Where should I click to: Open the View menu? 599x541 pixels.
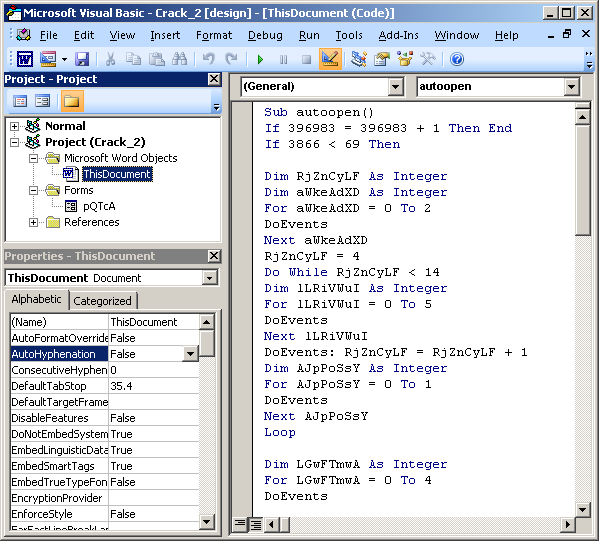[x=122, y=36]
